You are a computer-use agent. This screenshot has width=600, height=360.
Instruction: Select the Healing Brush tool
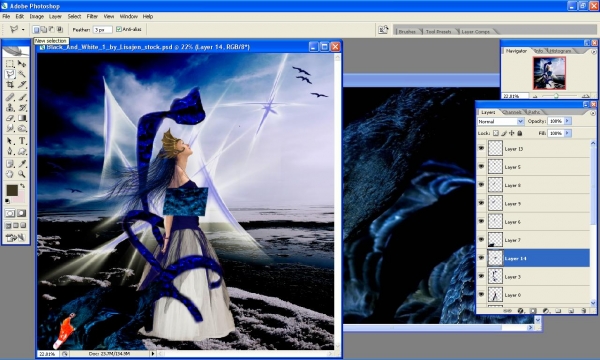click(10, 98)
